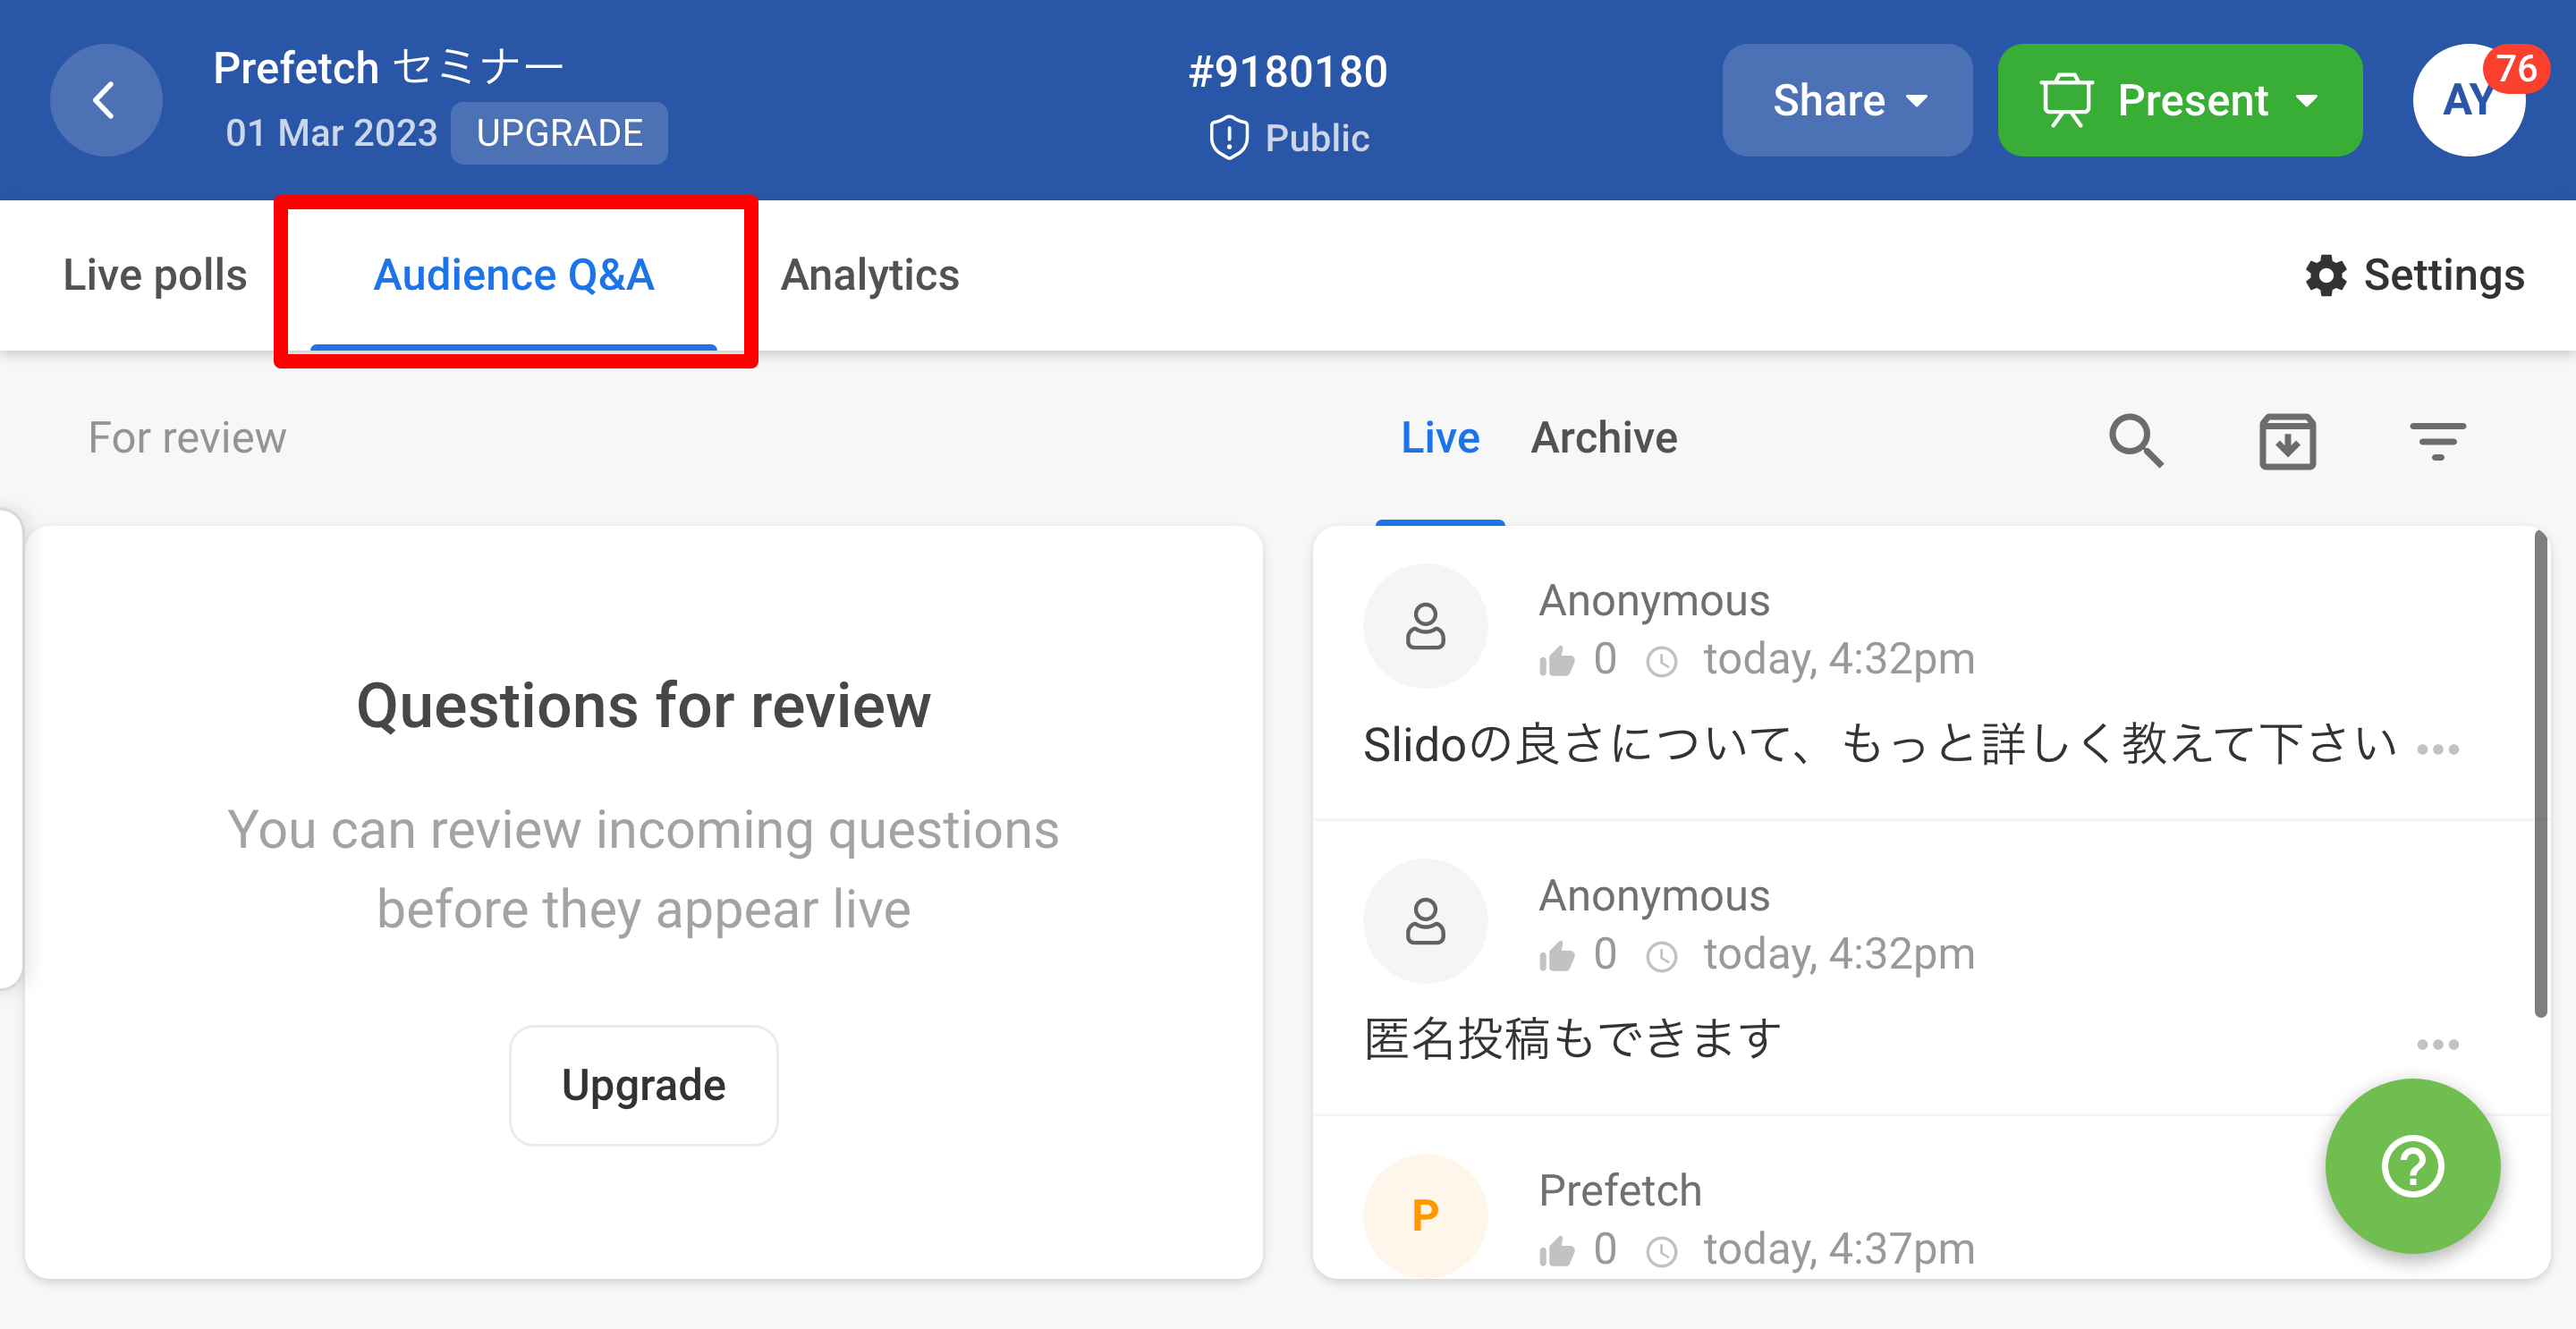
Task: Click the green help question mark button
Action: [2412, 1166]
